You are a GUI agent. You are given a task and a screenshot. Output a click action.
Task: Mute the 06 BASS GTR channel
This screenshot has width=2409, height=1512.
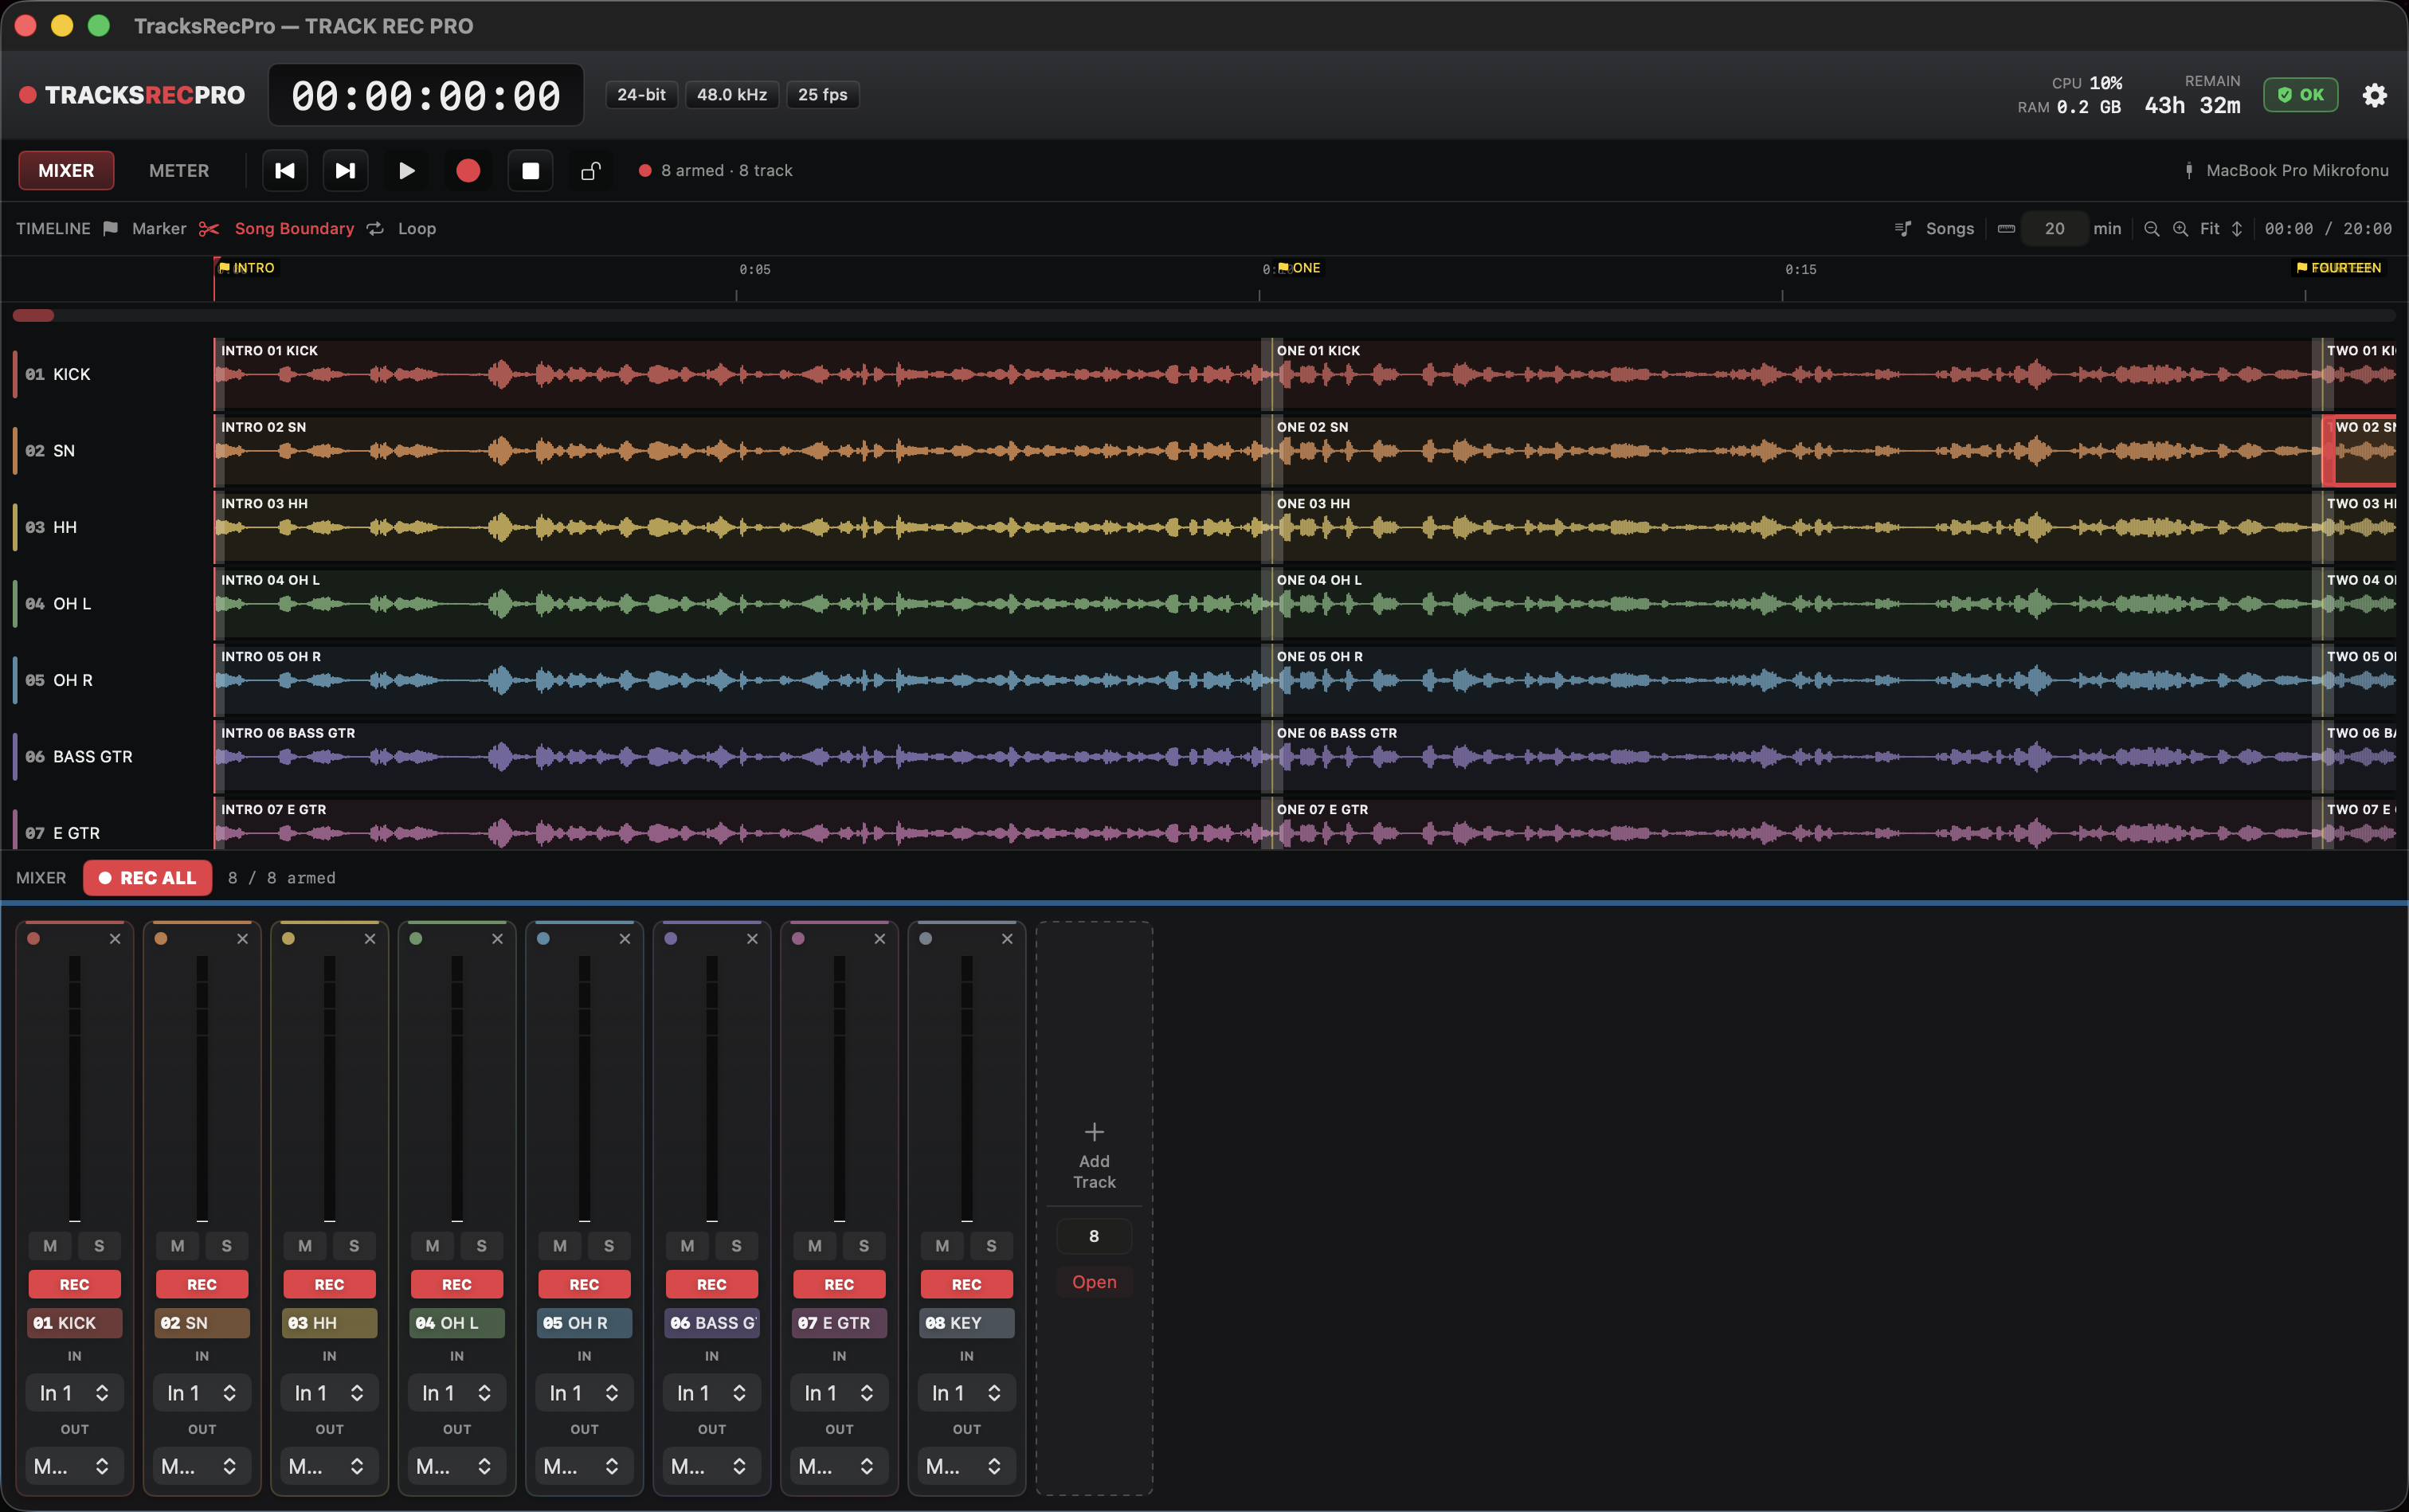click(687, 1246)
